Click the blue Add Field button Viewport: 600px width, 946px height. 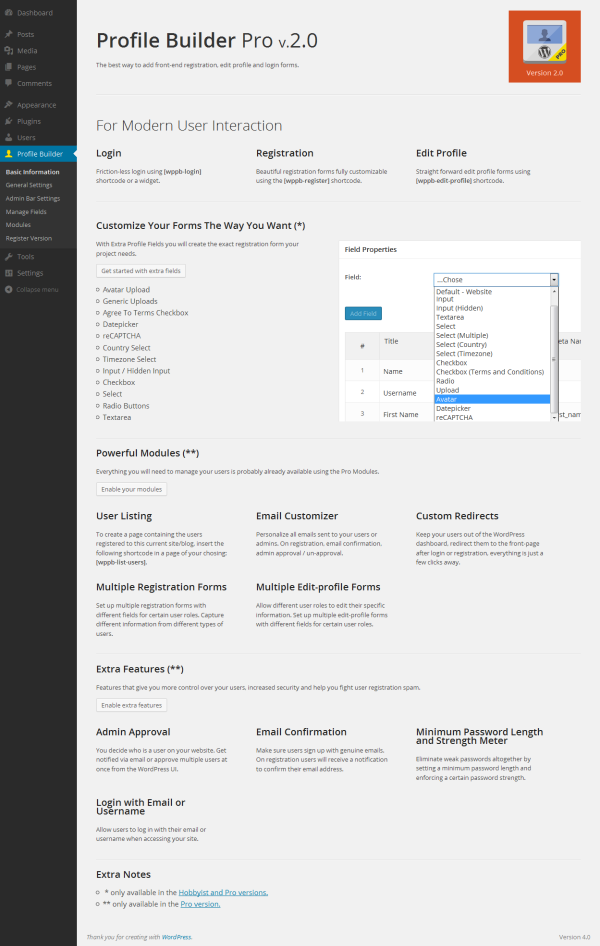tap(363, 314)
